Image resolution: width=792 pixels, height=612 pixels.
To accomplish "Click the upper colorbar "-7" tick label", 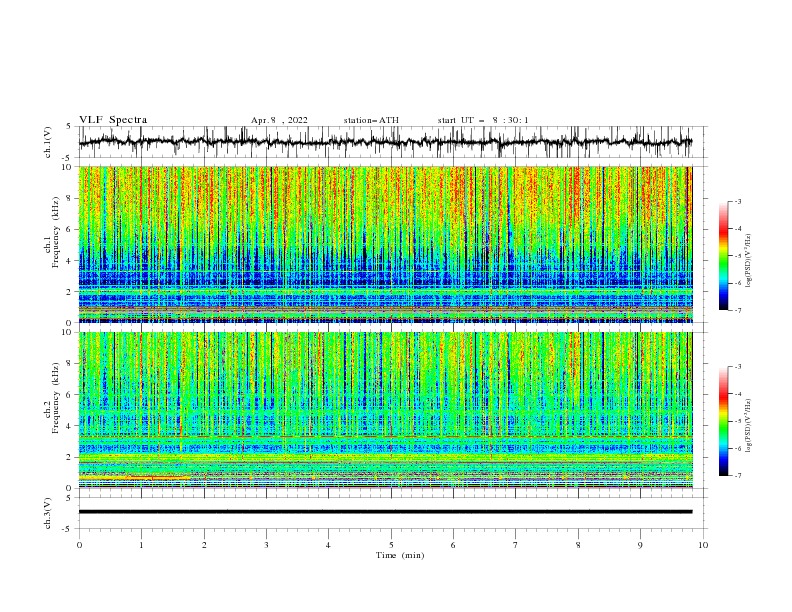I will click(x=737, y=310).
